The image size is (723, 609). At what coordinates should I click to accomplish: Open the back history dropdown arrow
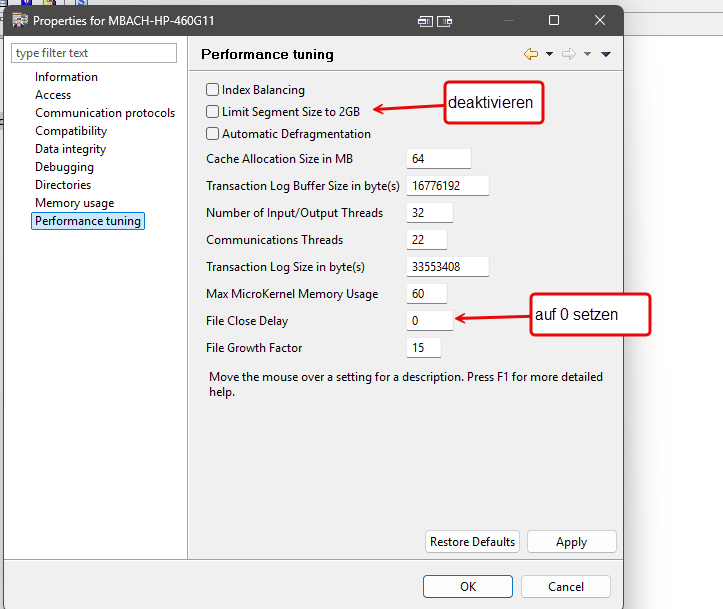(x=549, y=55)
